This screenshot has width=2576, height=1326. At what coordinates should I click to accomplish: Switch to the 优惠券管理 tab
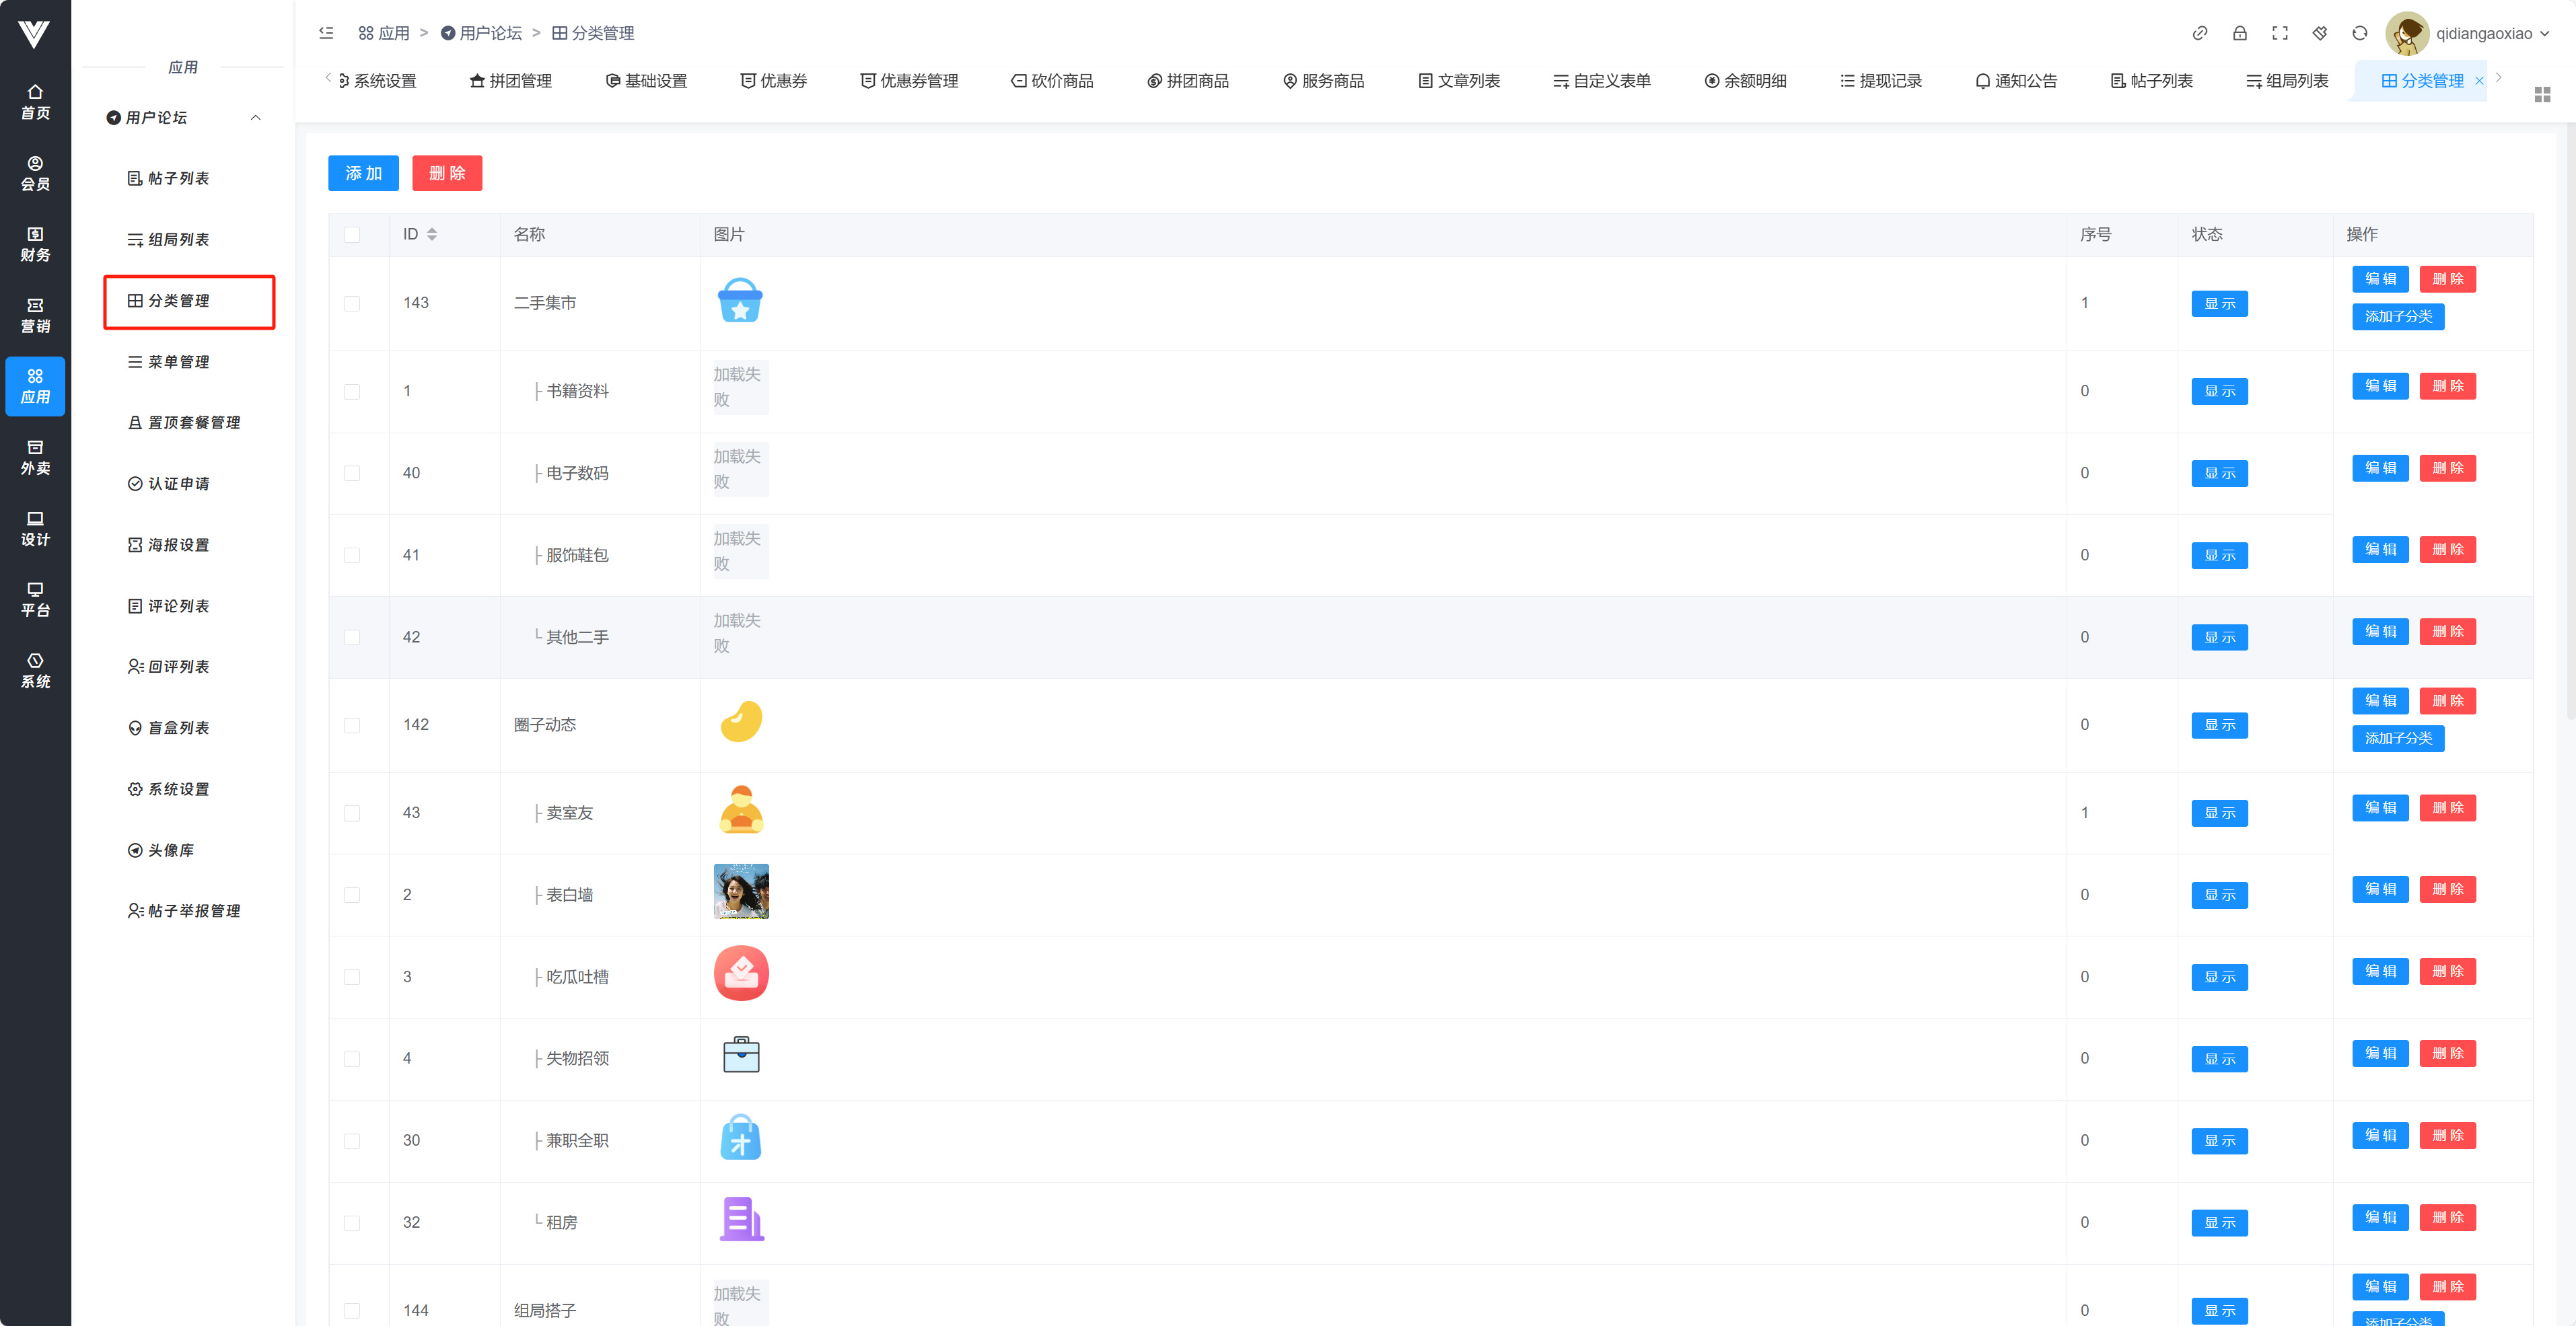(x=909, y=81)
